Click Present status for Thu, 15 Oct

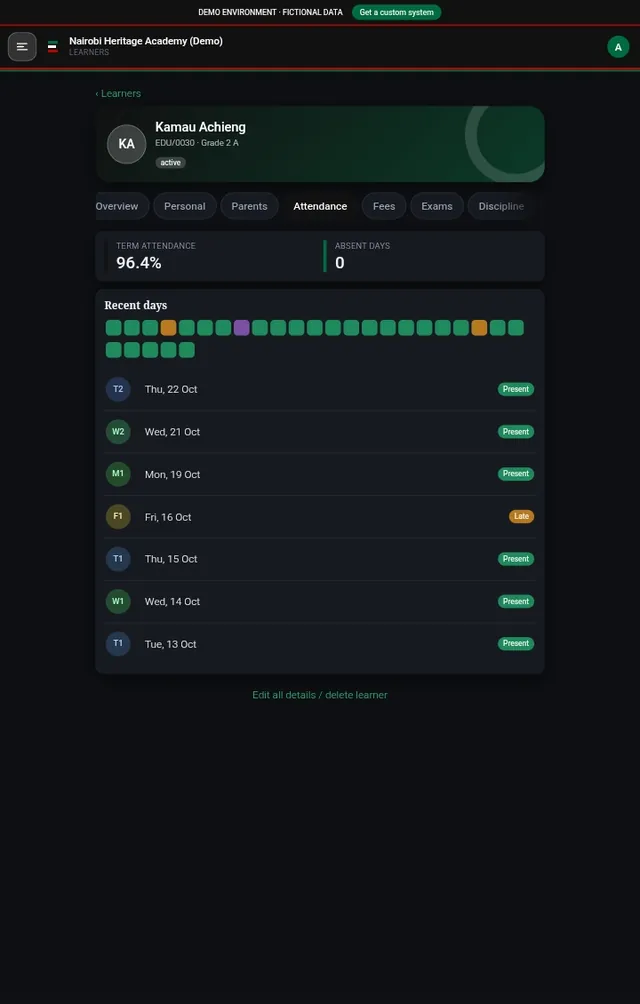pyautogui.click(x=516, y=559)
